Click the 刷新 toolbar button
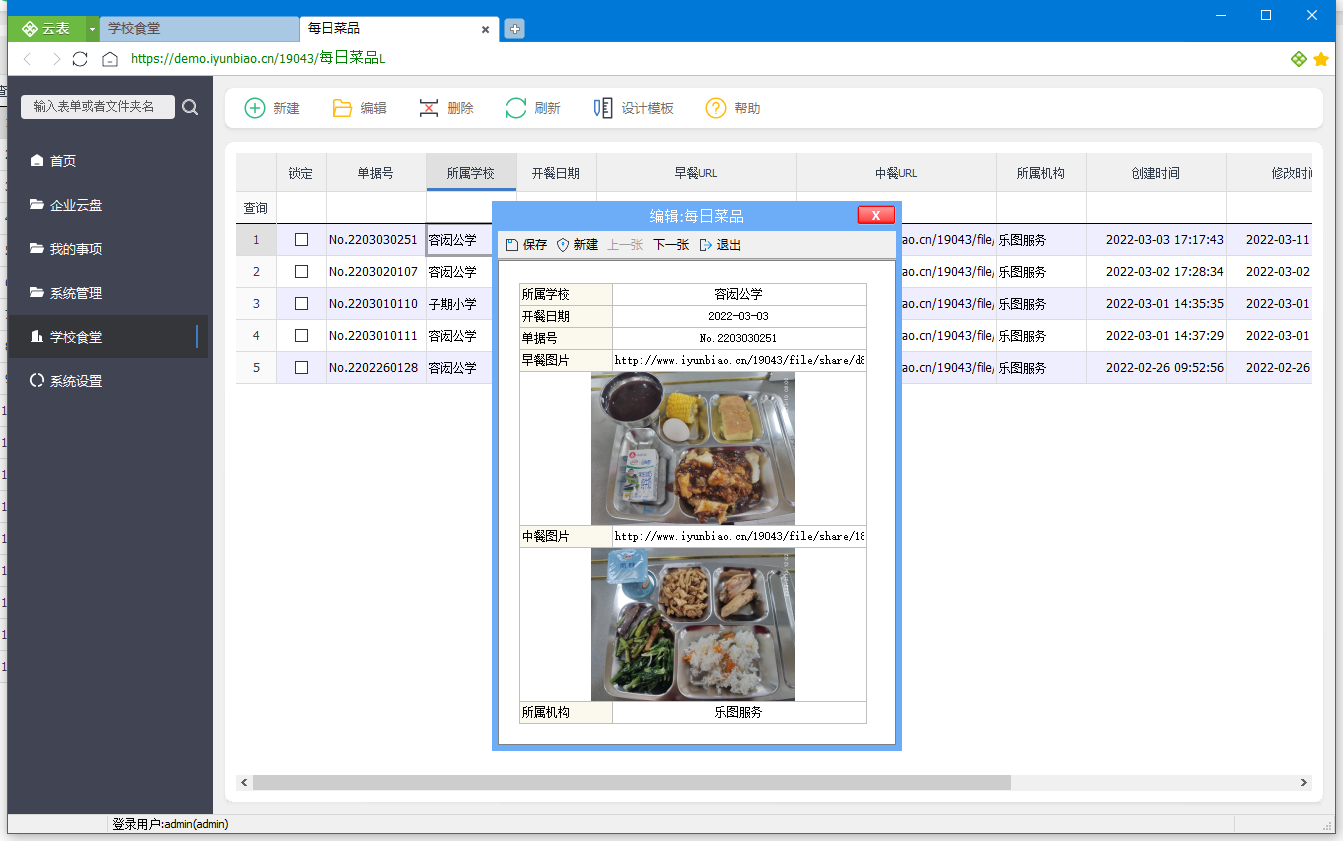Image resolution: width=1343 pixels, height=841 pixels. (x=533, y=108)
